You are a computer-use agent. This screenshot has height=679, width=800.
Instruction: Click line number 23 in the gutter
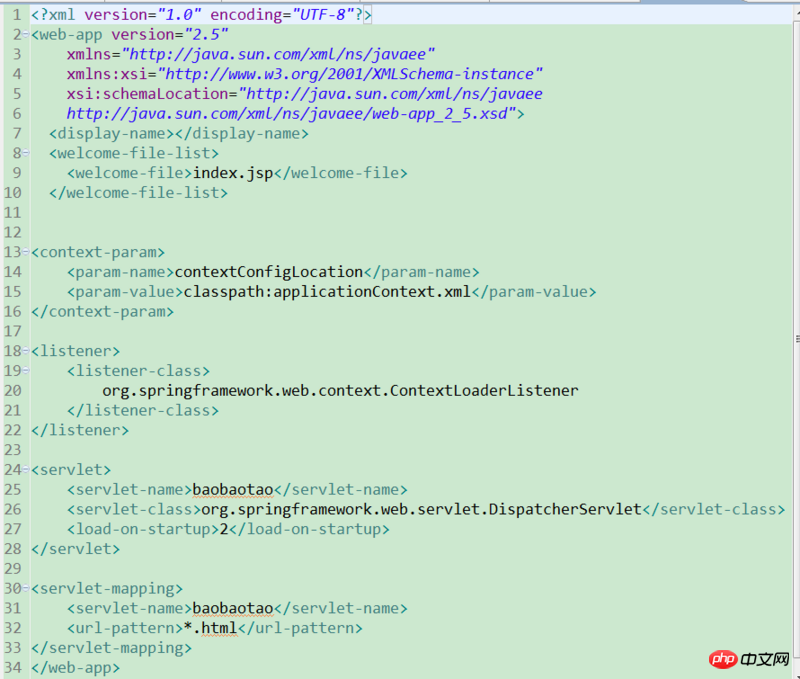click(13, 450)
